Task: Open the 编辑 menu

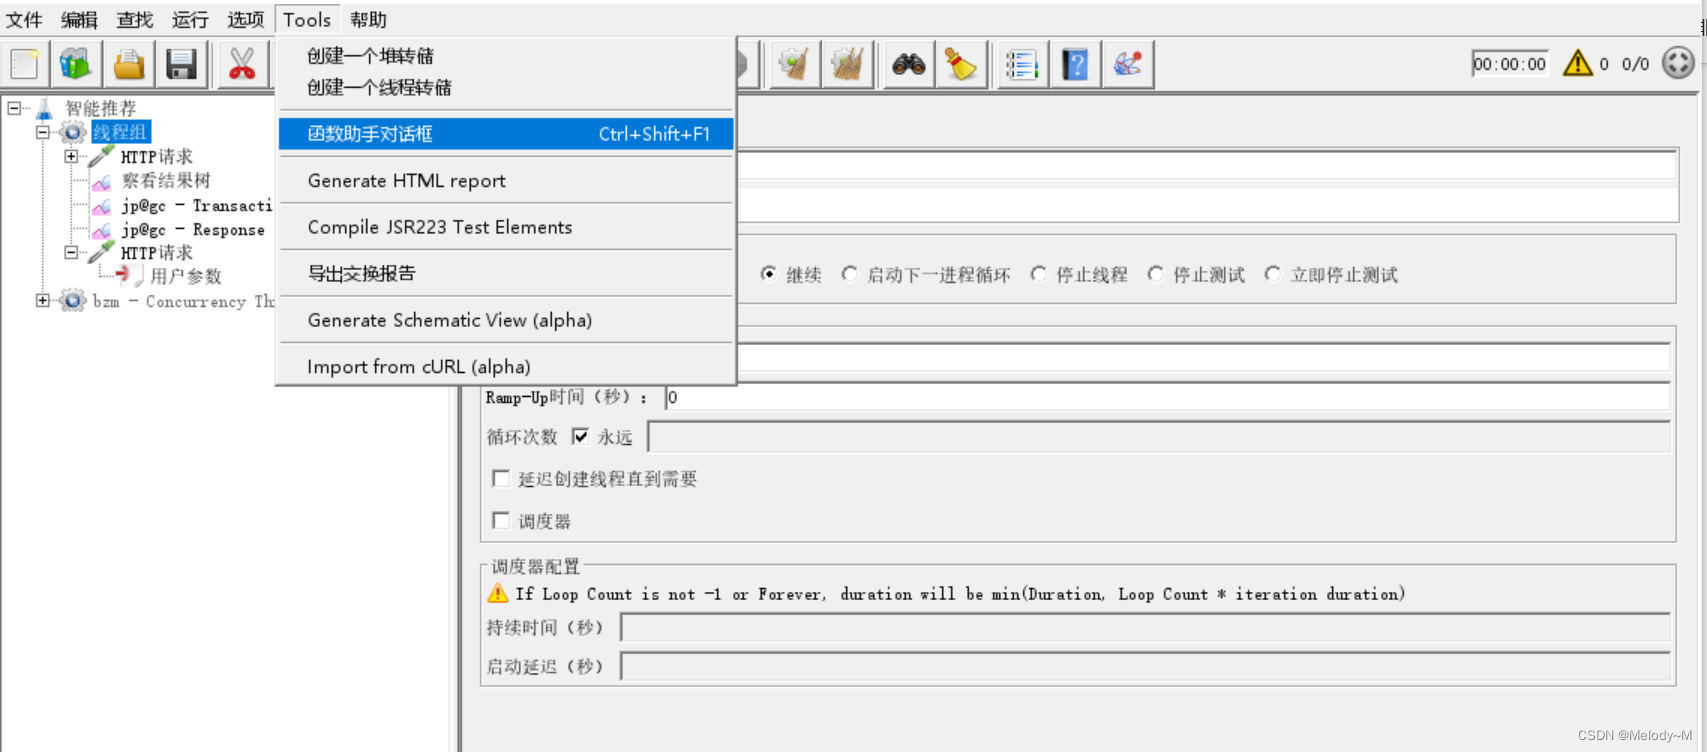Action: [x=79, y=20]
